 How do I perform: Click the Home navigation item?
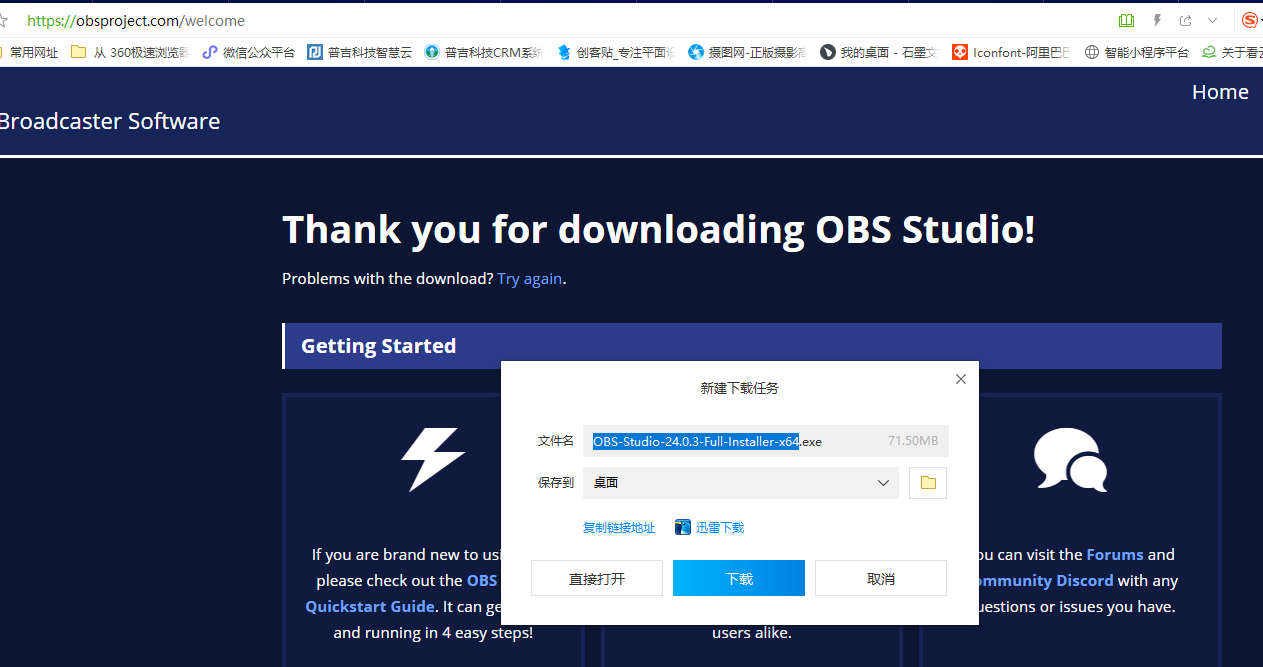pyautogui.click(x=1220, y=92)
